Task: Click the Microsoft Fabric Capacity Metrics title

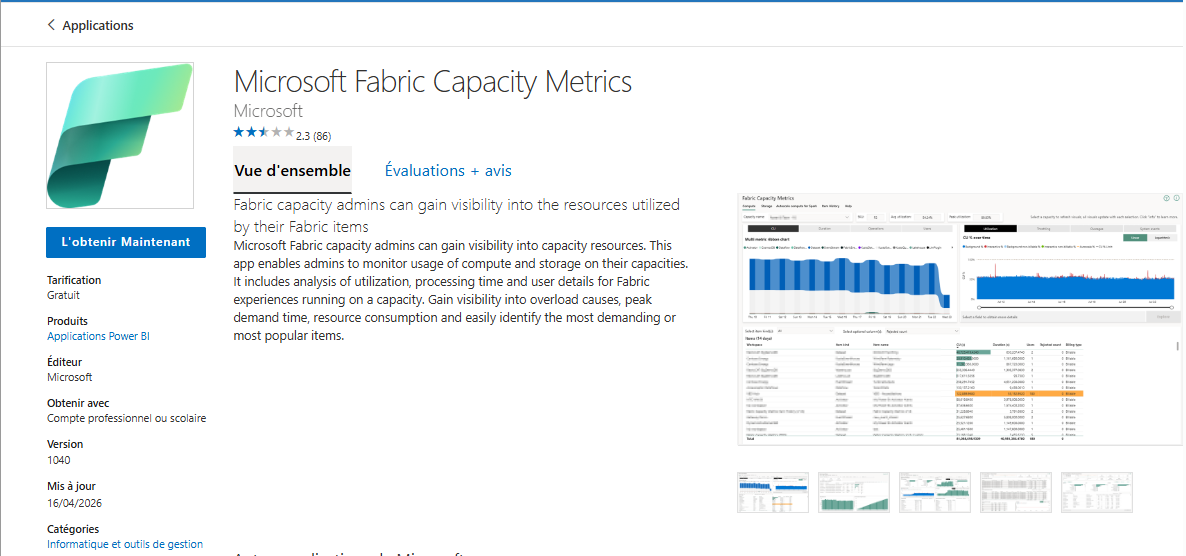Action: tap(433, 81)
